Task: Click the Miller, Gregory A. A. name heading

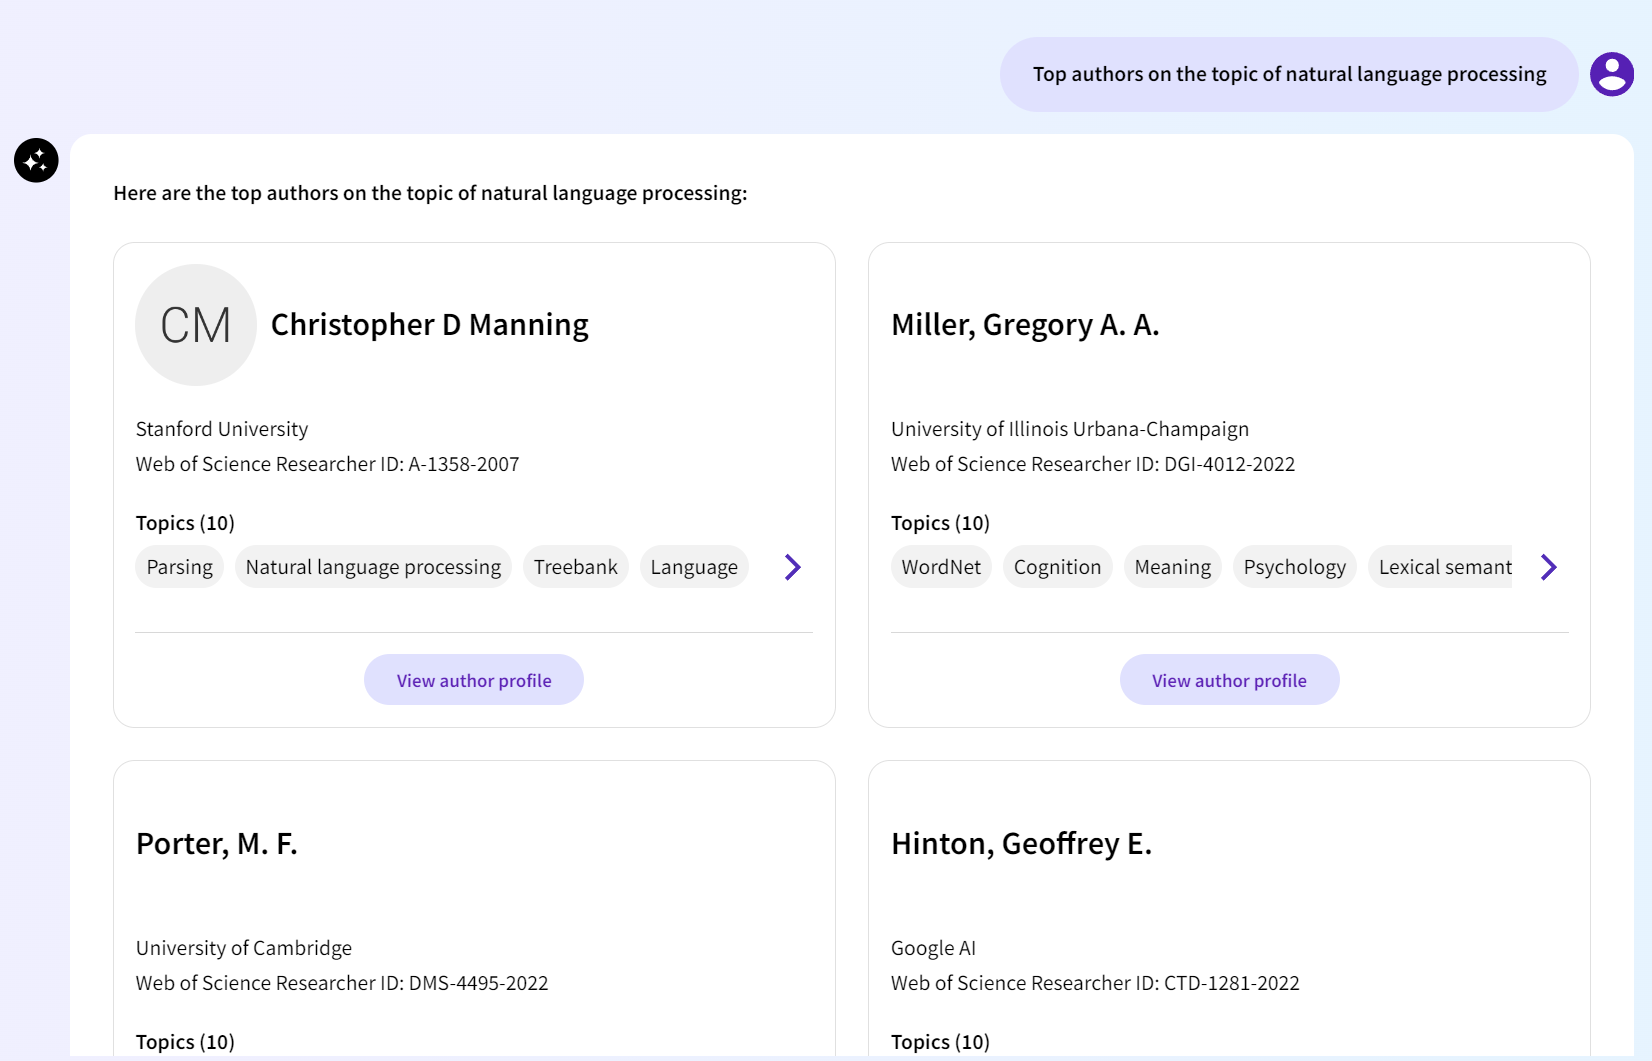Action: (1025, 325)
